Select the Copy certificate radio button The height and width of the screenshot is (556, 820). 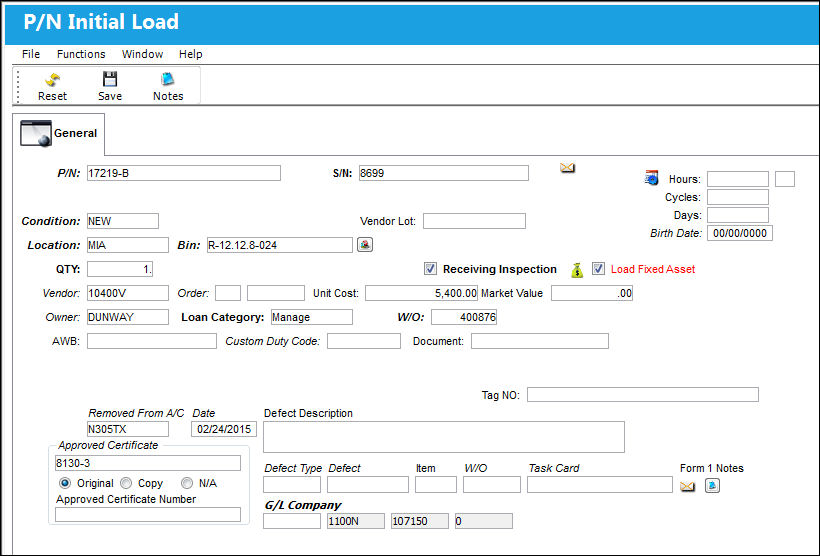tap(126, 483)
